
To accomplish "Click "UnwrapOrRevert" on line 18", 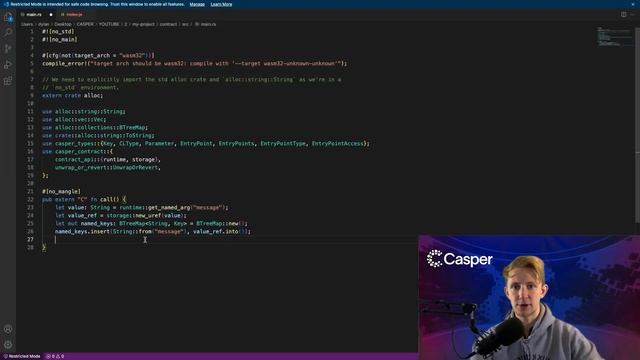I will (136, 167).
